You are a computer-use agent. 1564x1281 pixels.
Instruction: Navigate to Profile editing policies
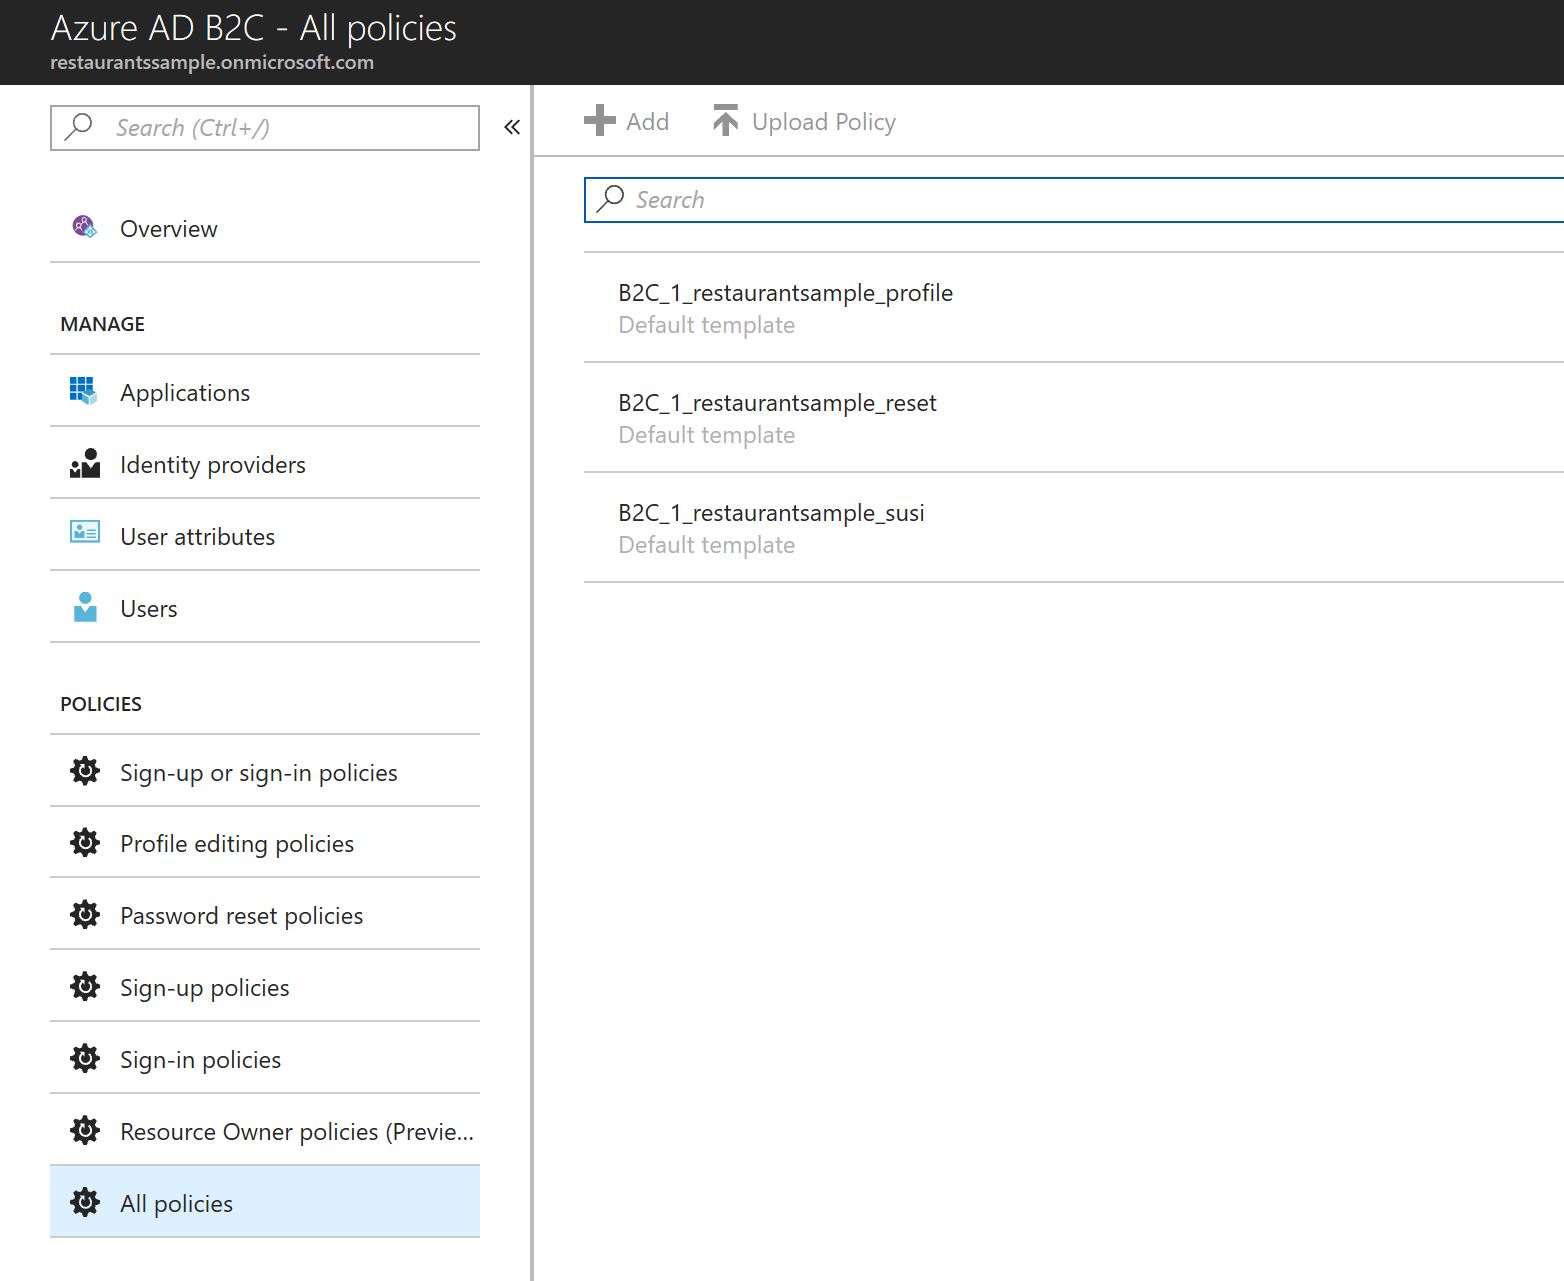(x=265, y=843)
